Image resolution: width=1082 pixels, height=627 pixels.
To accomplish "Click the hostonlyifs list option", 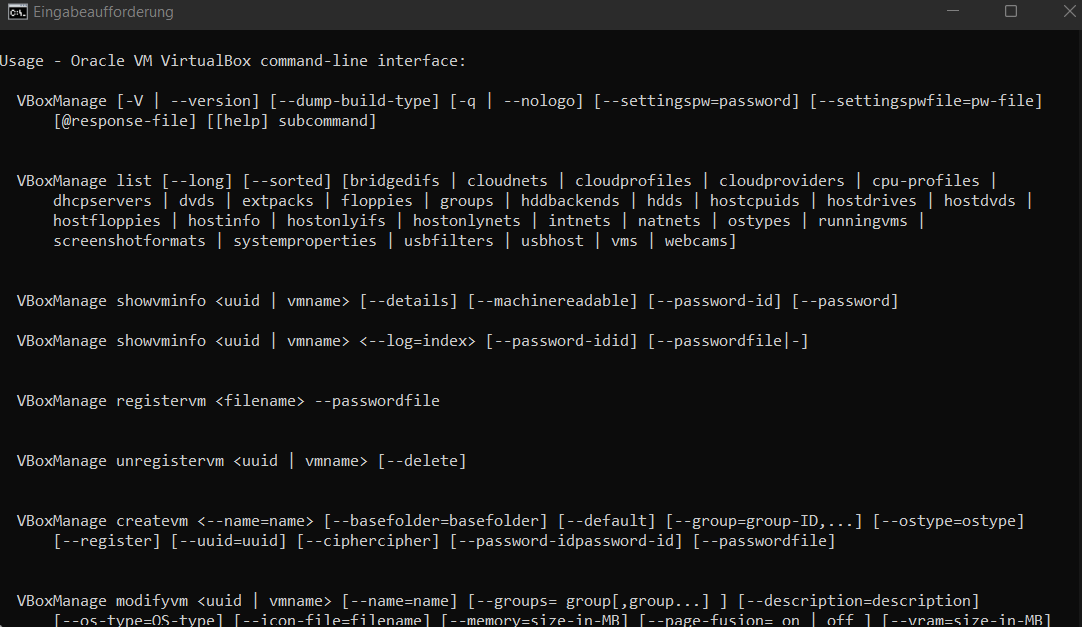I will point(337,221).
